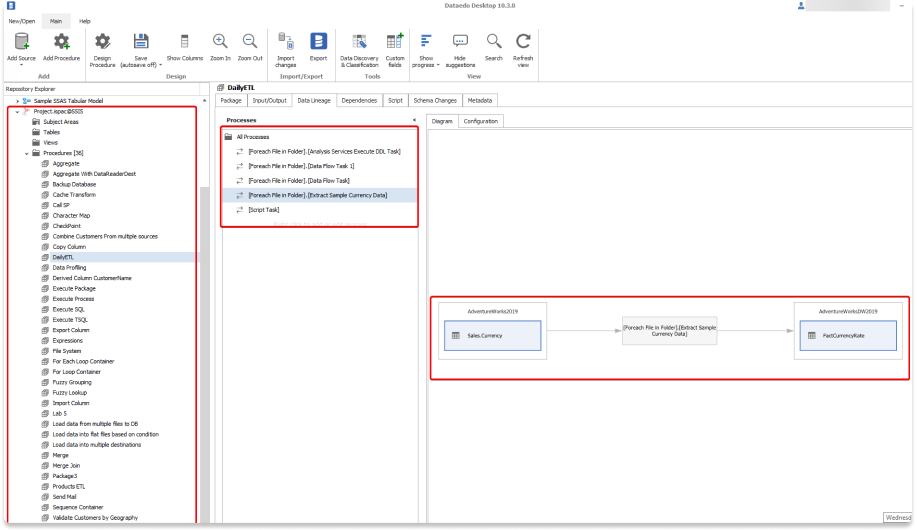Open the Save (autosave off) dropdown

(x=141, y=64)
